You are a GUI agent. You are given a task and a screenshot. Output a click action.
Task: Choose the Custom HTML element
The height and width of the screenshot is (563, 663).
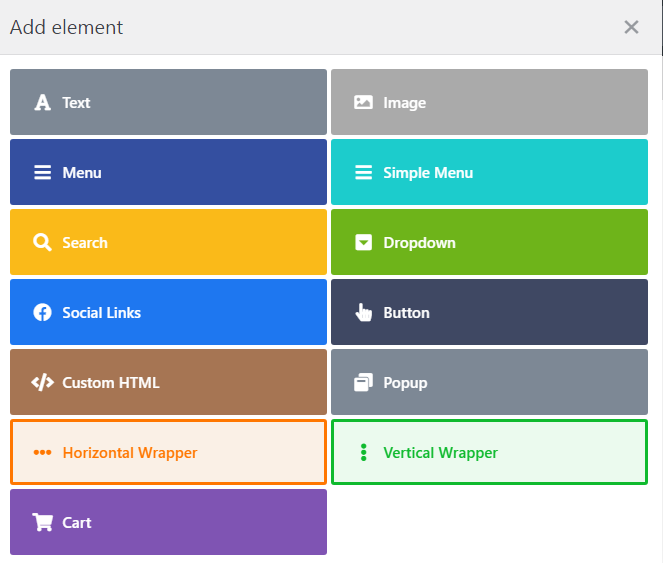pyautogui.click(x=168, y=382)
